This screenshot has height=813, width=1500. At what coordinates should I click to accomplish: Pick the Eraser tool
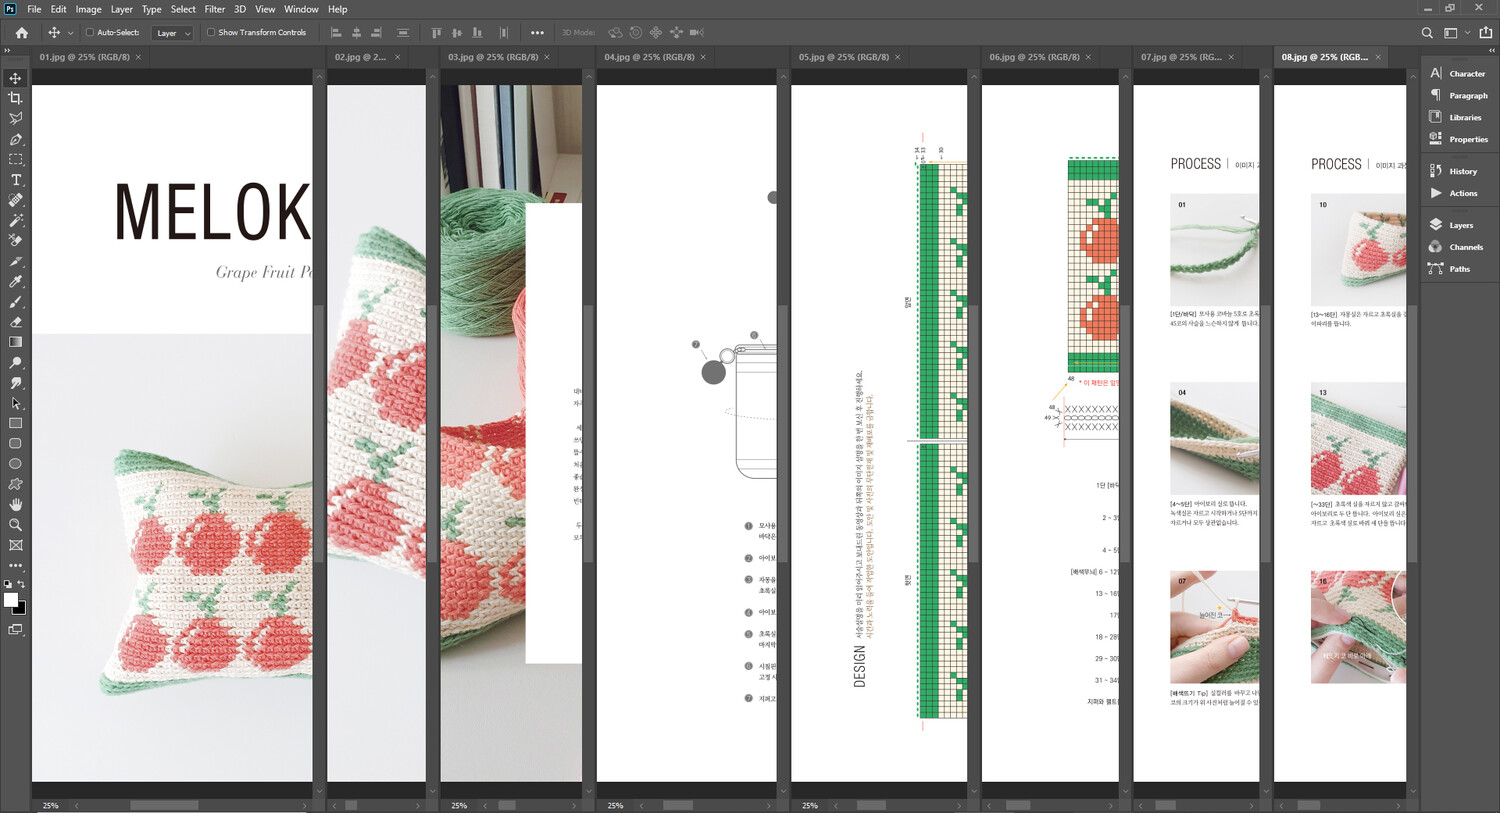(x=15, y=322)
